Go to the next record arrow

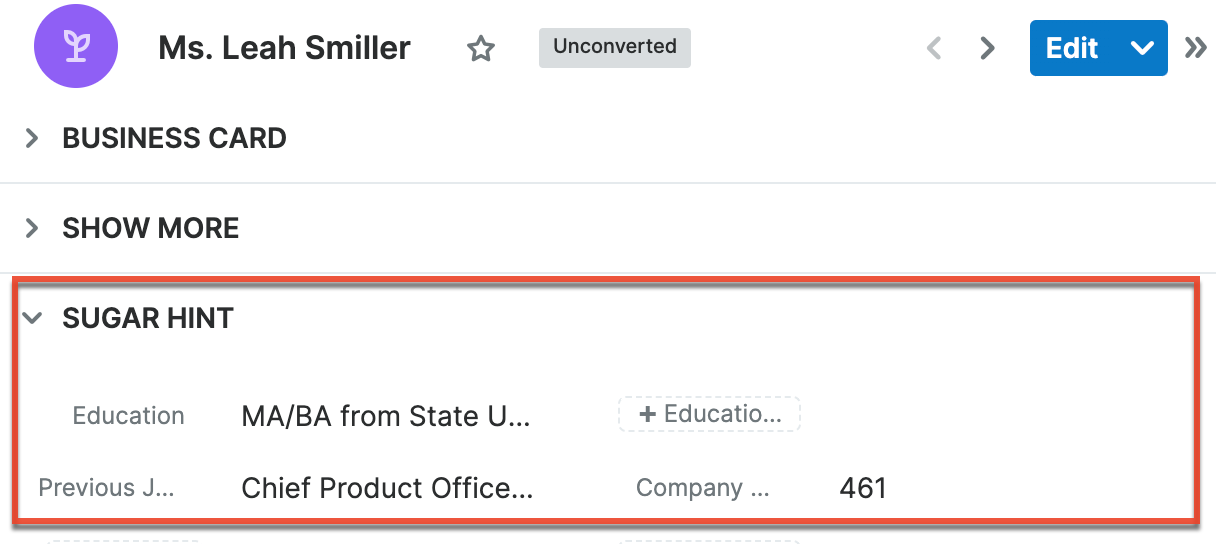(988, 48)
